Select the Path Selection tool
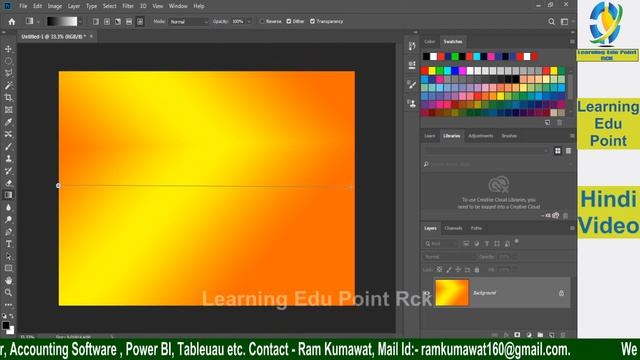Viewport: 640px width, 360px height. point(8,256)
